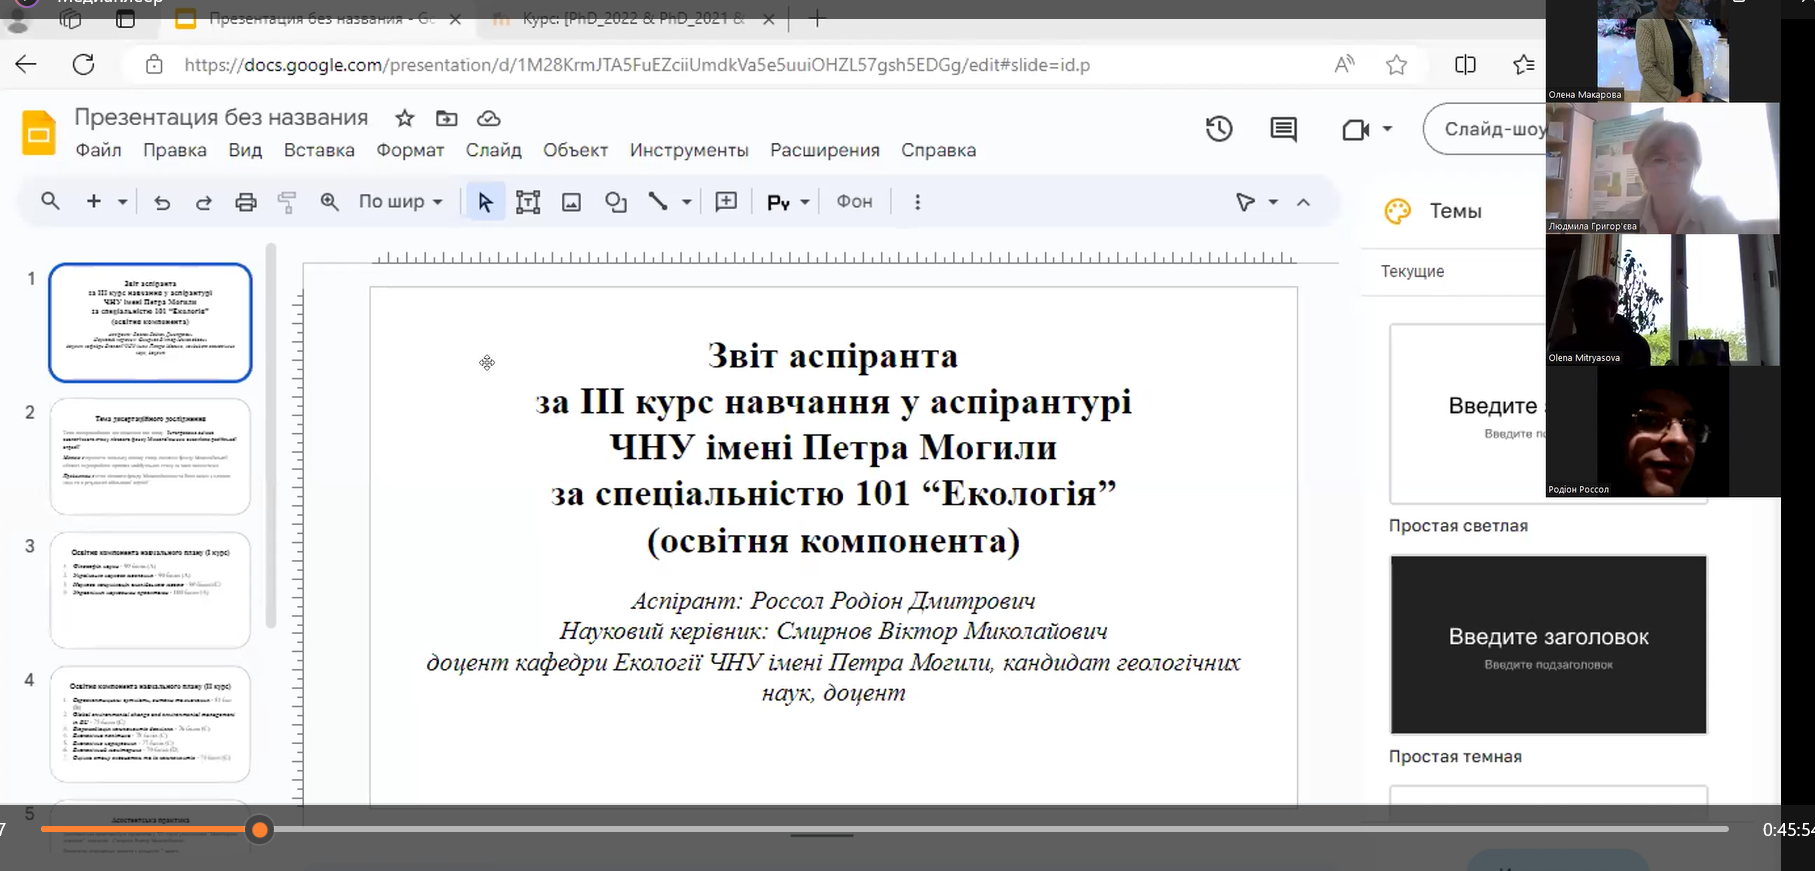Move presentation to folder icon
The image size is (1815, 871).
[x=447, y=118]
